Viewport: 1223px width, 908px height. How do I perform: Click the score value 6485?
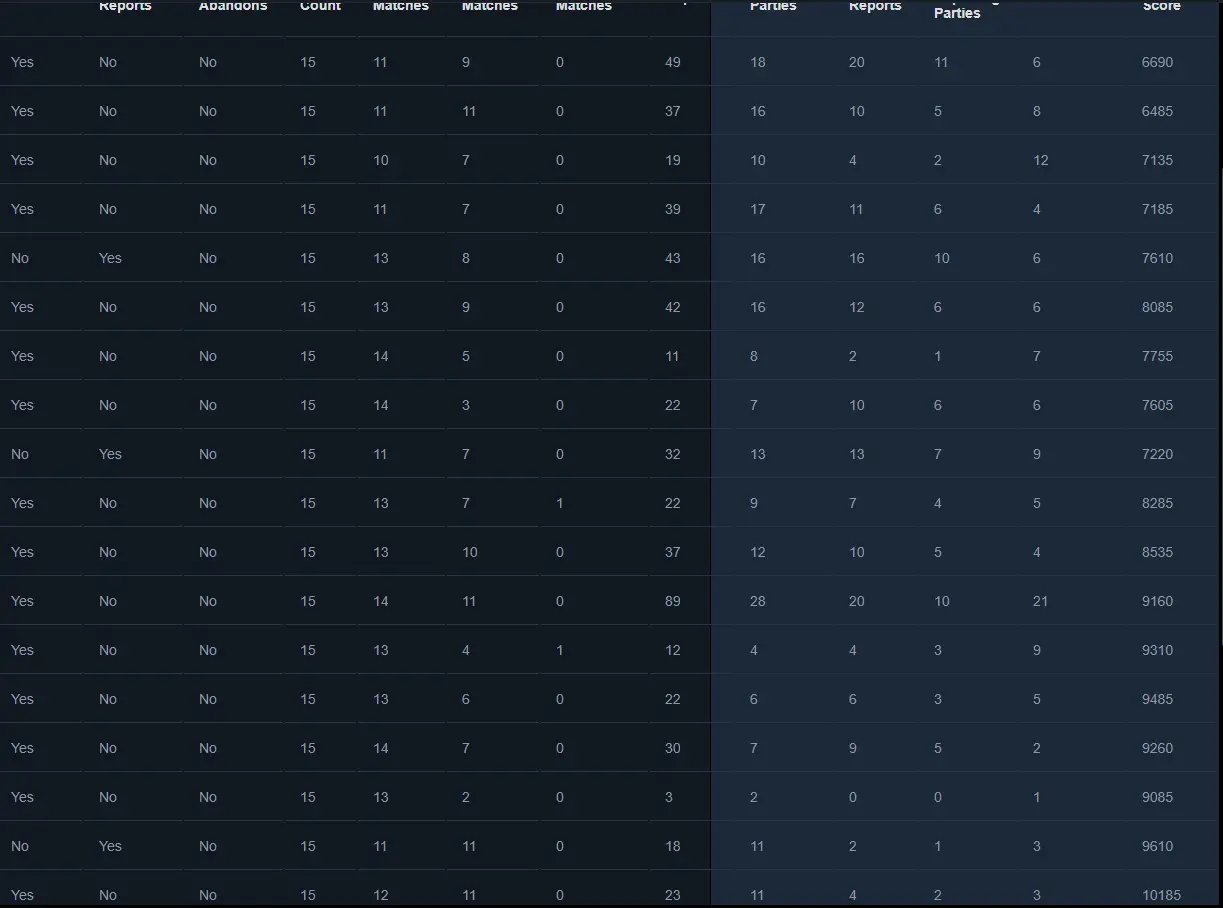tap(1157, 111)
